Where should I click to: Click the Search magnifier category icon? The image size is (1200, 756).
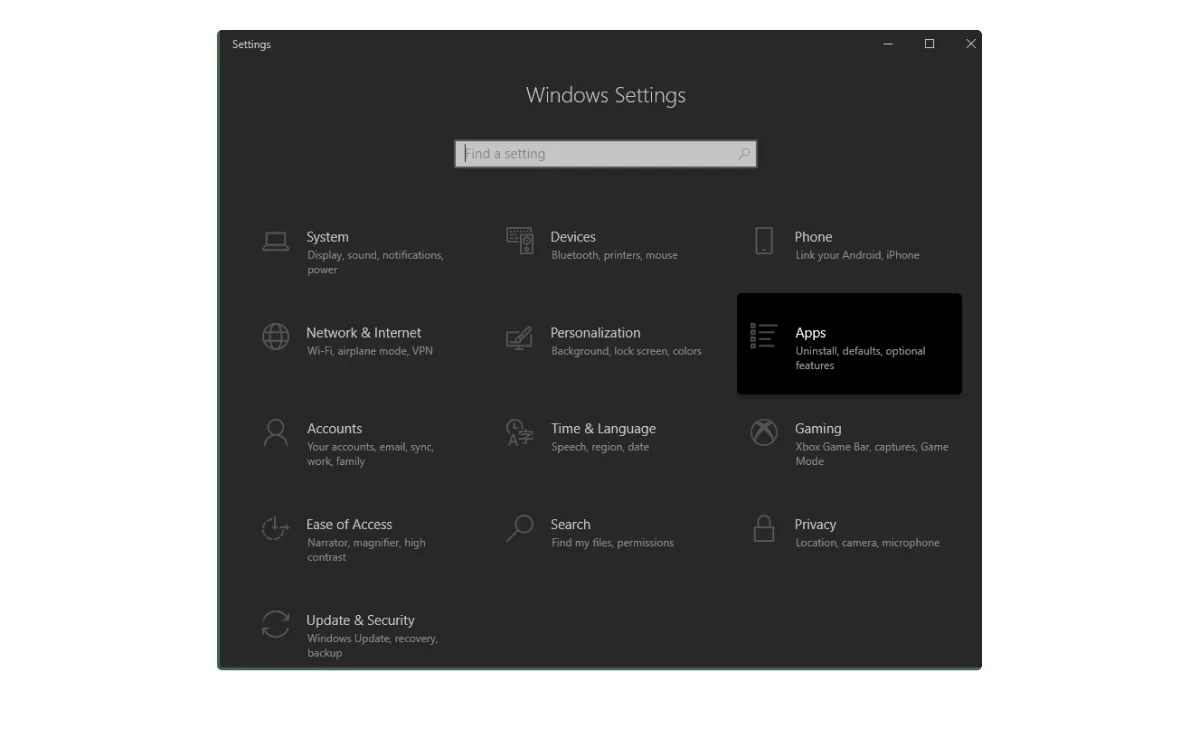pos(520,528)
